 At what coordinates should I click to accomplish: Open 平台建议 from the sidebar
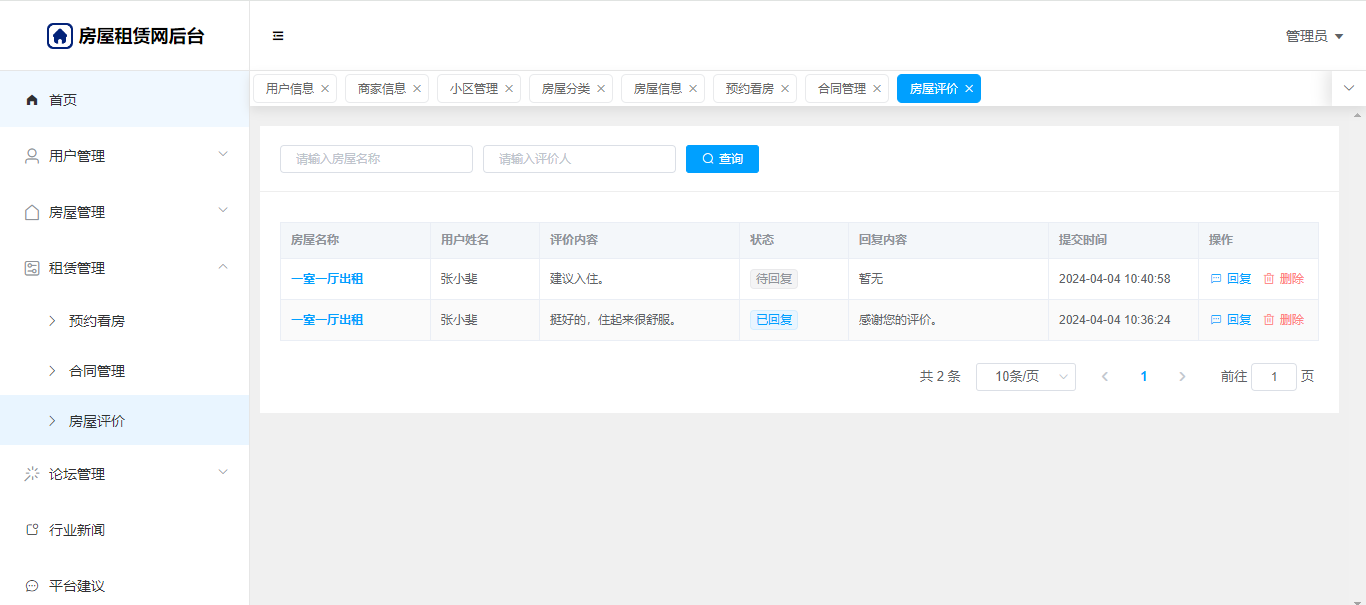[77, 586]
